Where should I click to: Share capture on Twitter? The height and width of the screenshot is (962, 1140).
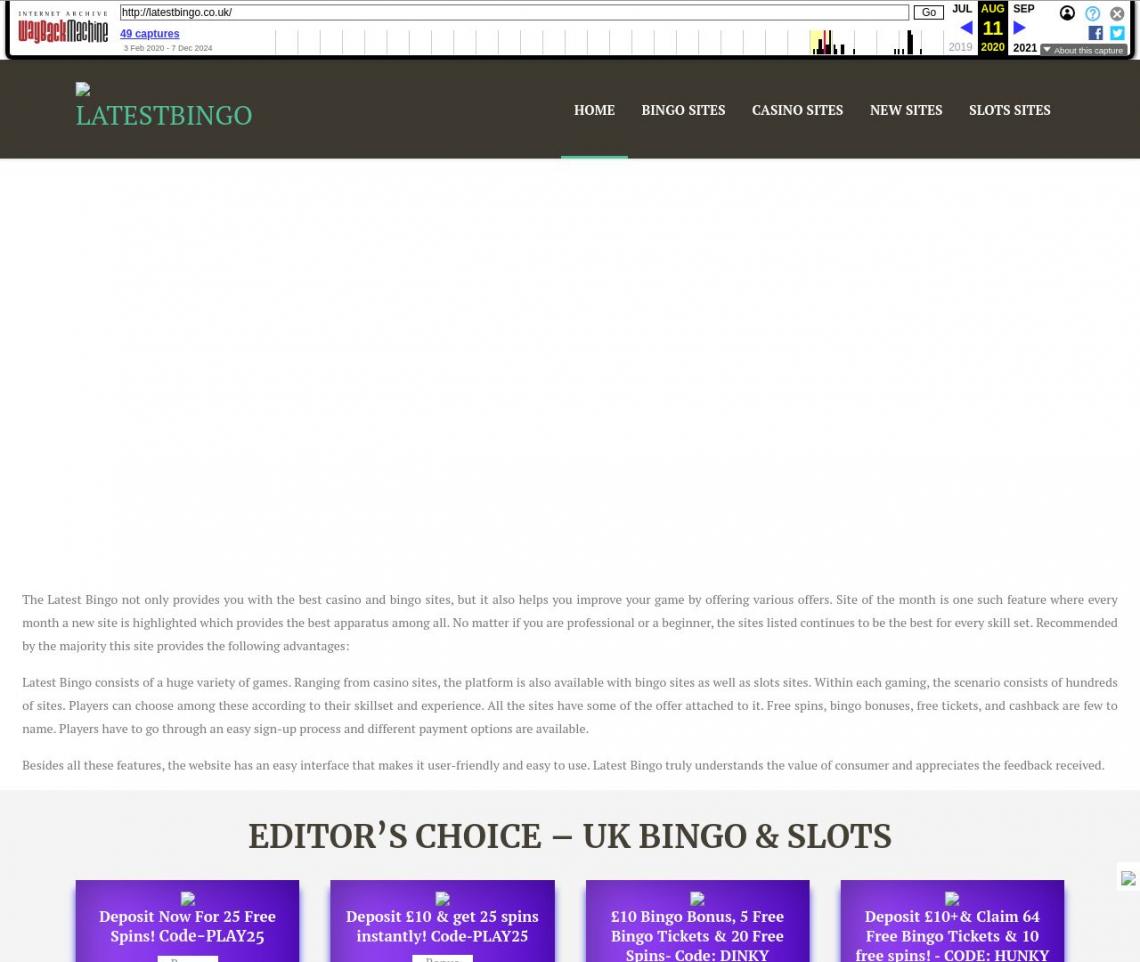point(1117,33)
